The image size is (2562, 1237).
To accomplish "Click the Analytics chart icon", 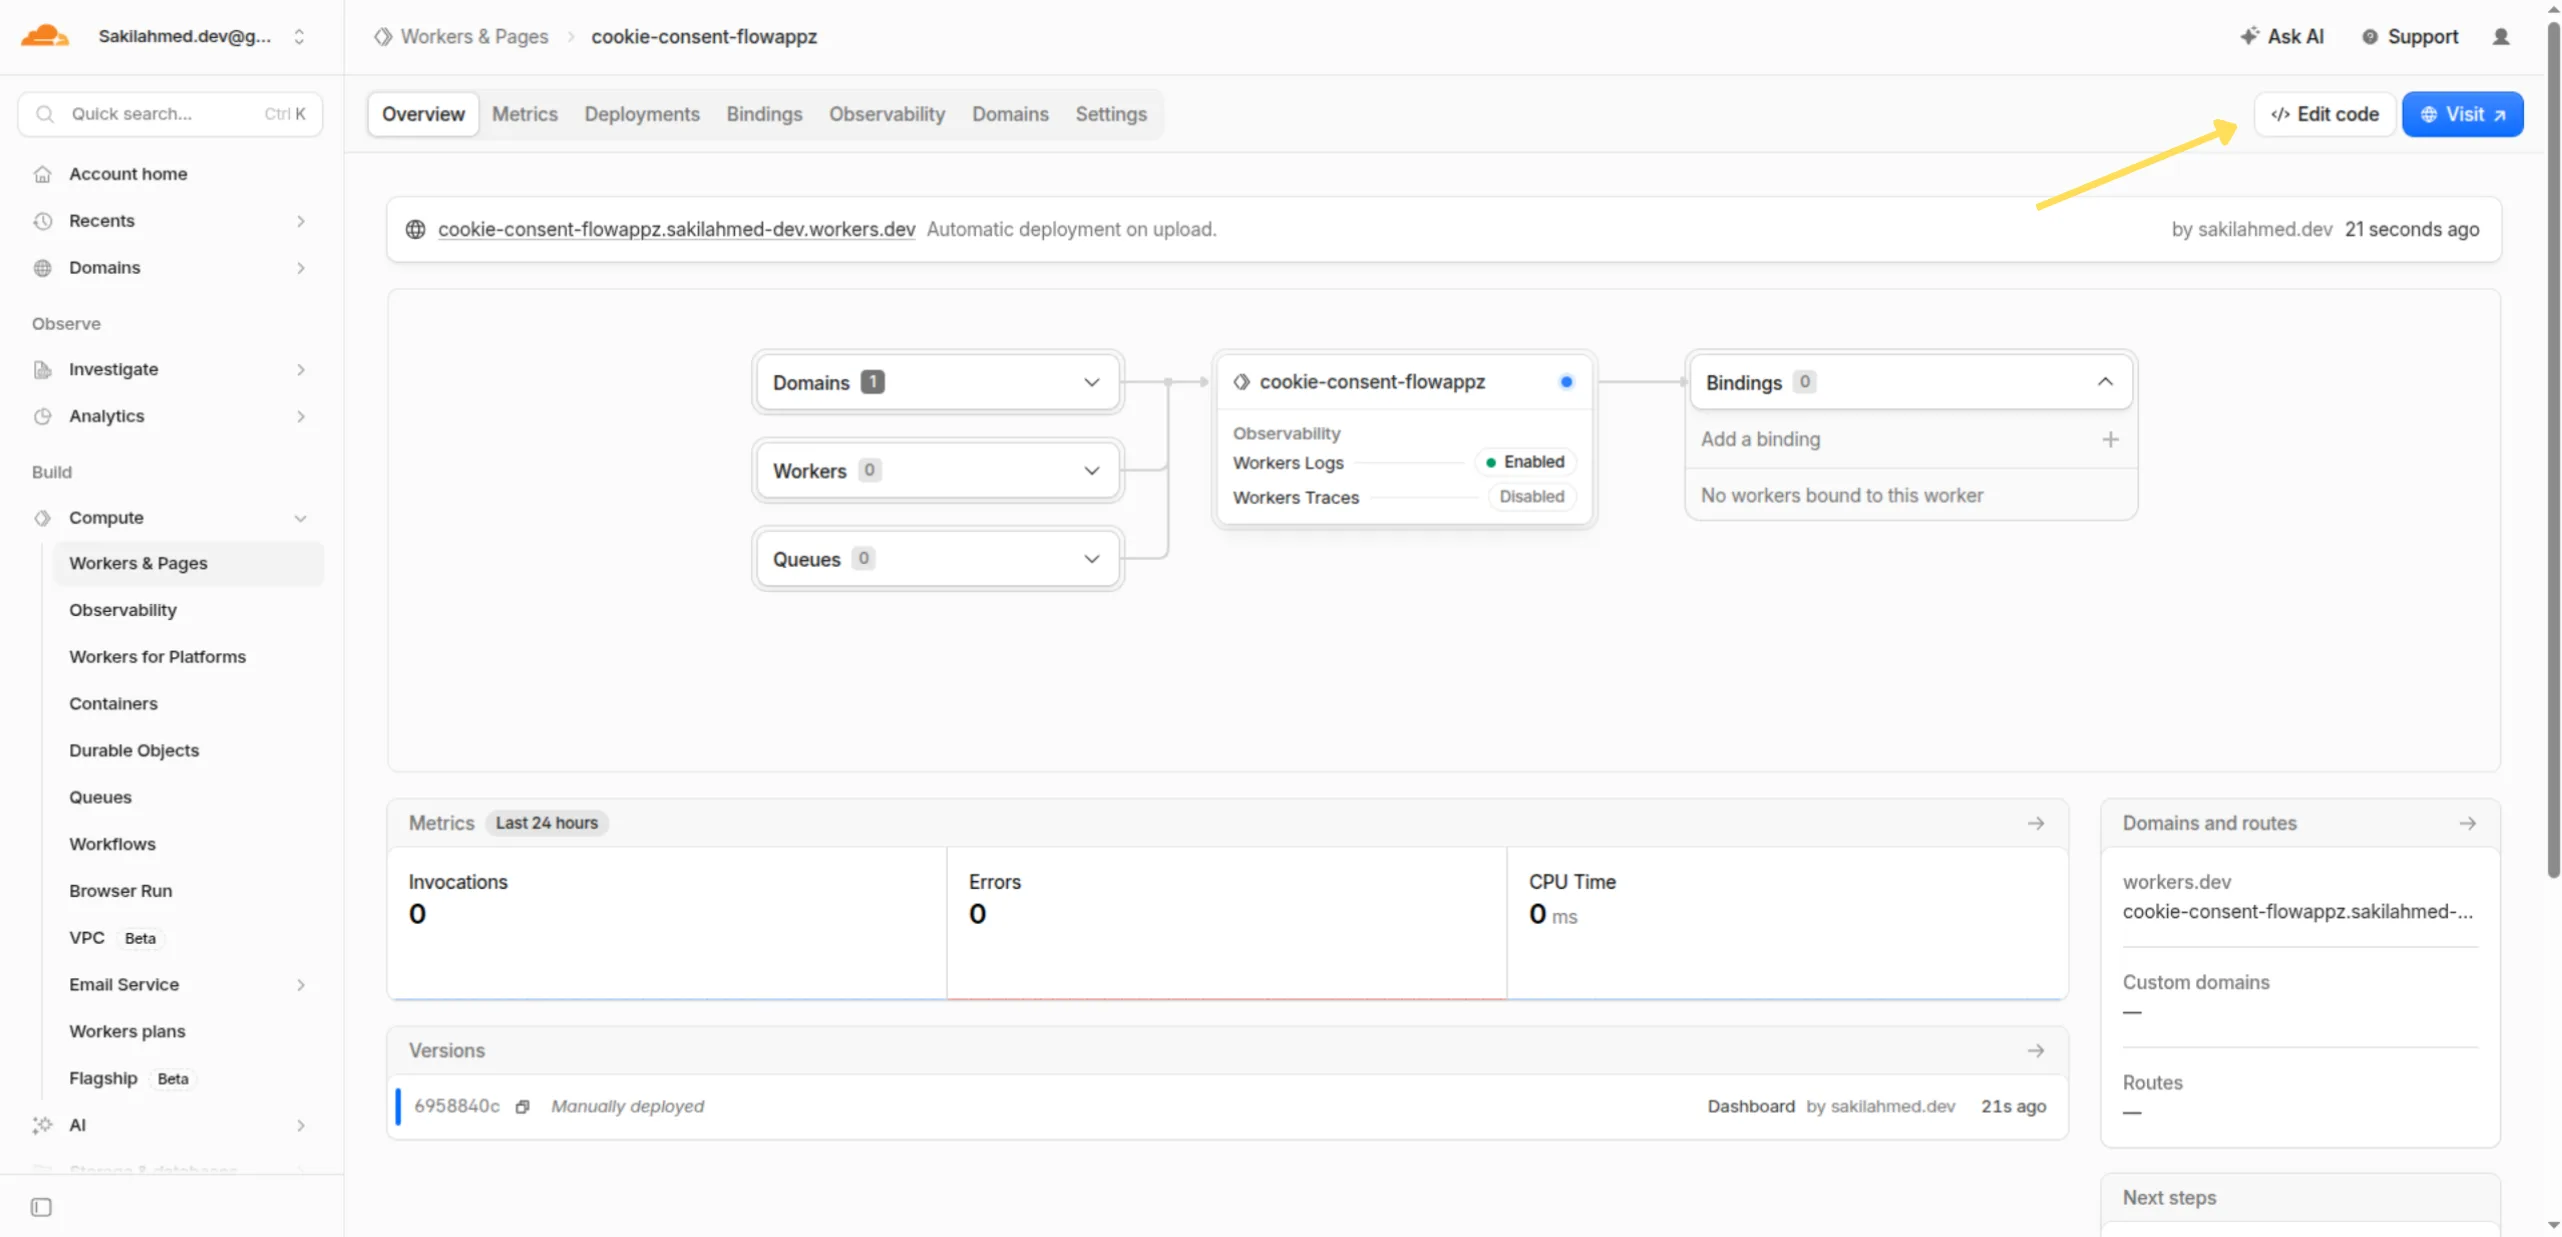I will [42, 416].
